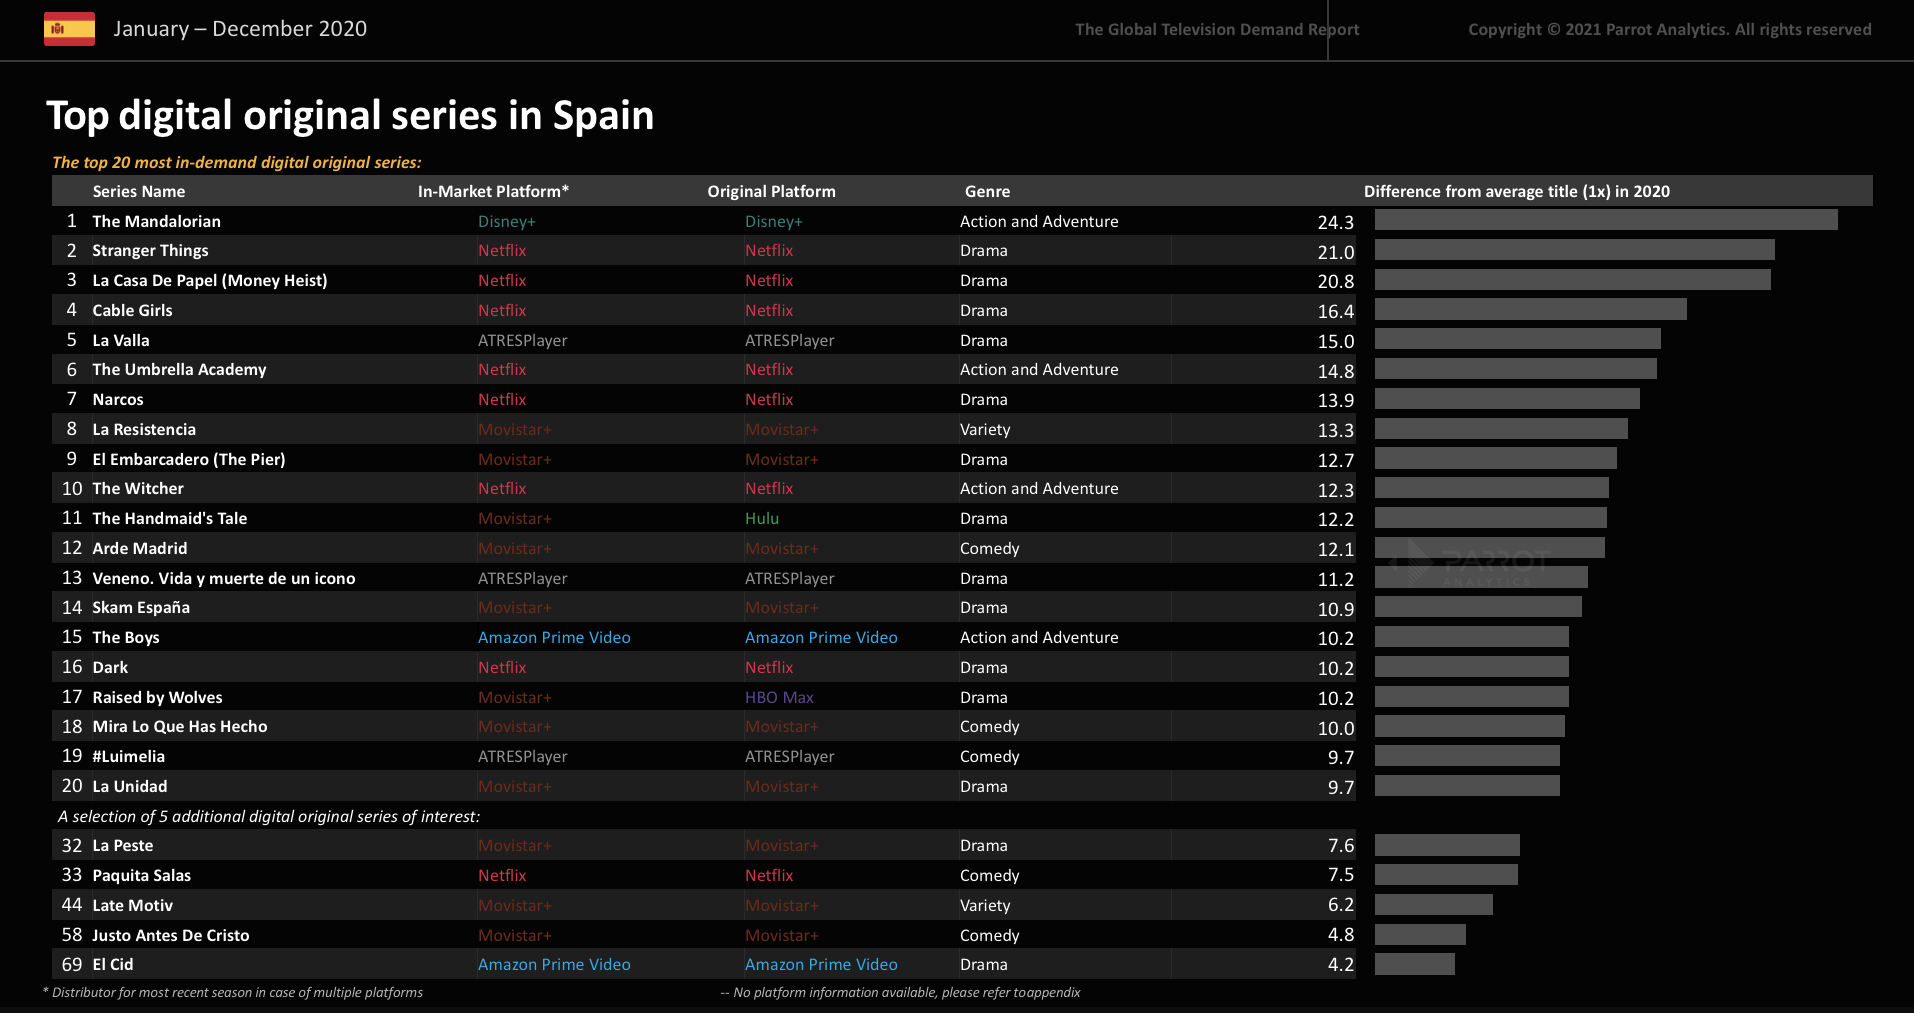Click the 'Genre' column header
This screenshot has width=1914, height=1013.
click(x=987, y=191)
